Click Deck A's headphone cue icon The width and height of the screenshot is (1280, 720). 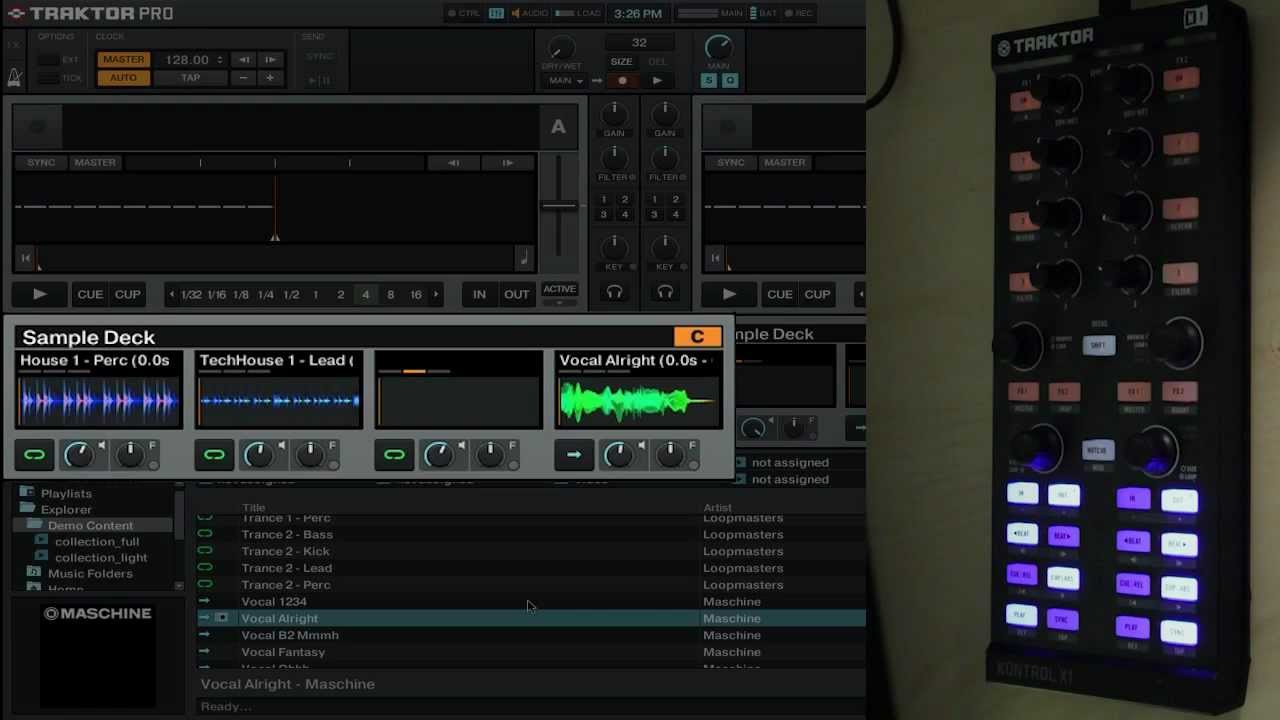click(614, 292)
